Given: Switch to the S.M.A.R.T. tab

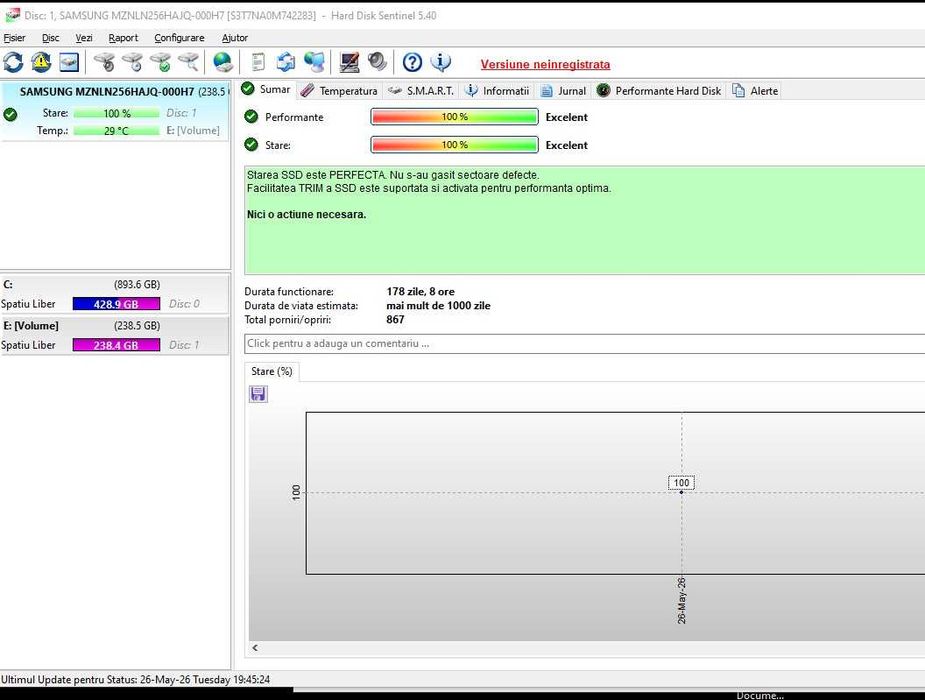Looking at the screenshot, I should [421, 91].
